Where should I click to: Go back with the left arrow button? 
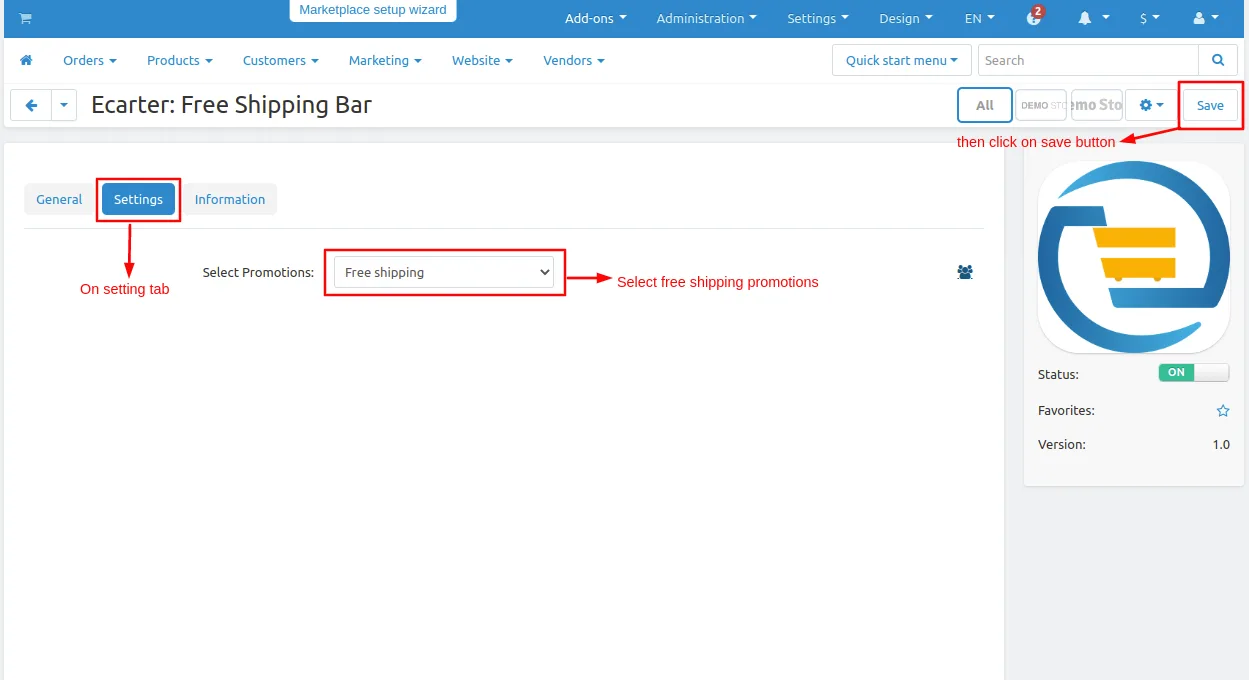[31, 105]
